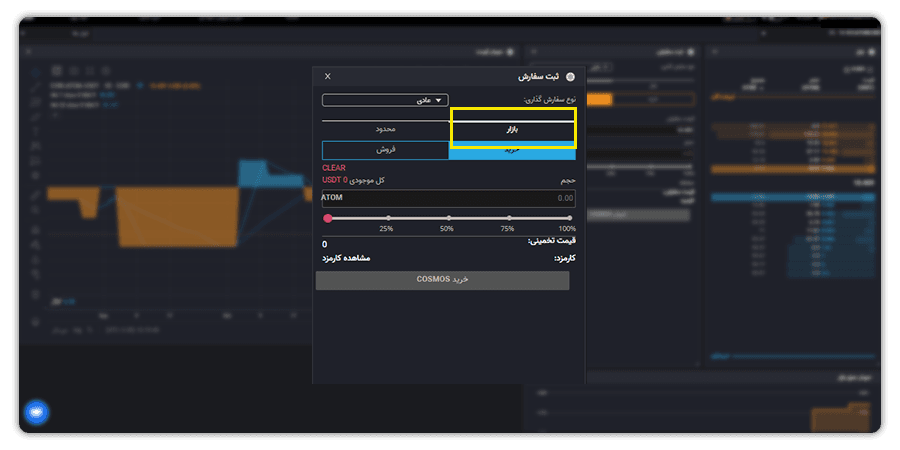Open the عادی order type dropdown
This screenshot has height=450, width=900.
click(x=385, y=100)
